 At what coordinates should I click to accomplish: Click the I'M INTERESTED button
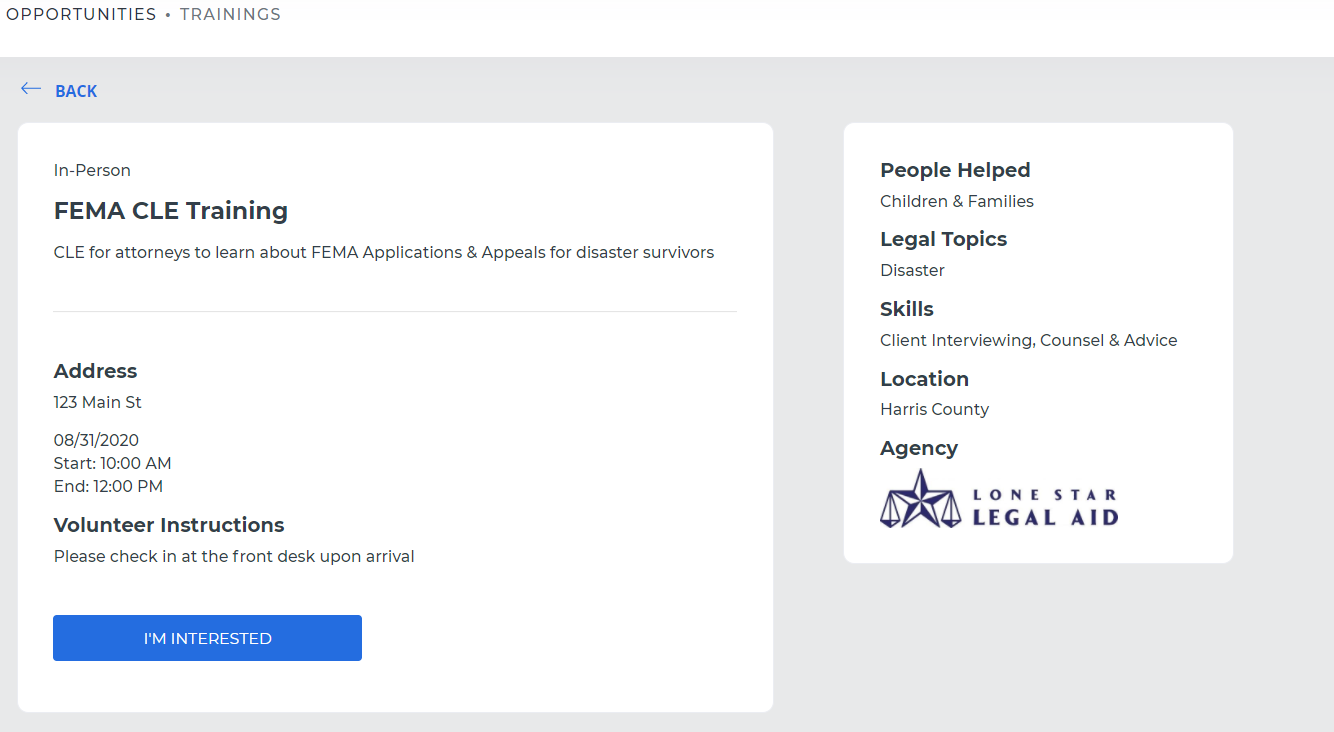(x=207, y=638)
